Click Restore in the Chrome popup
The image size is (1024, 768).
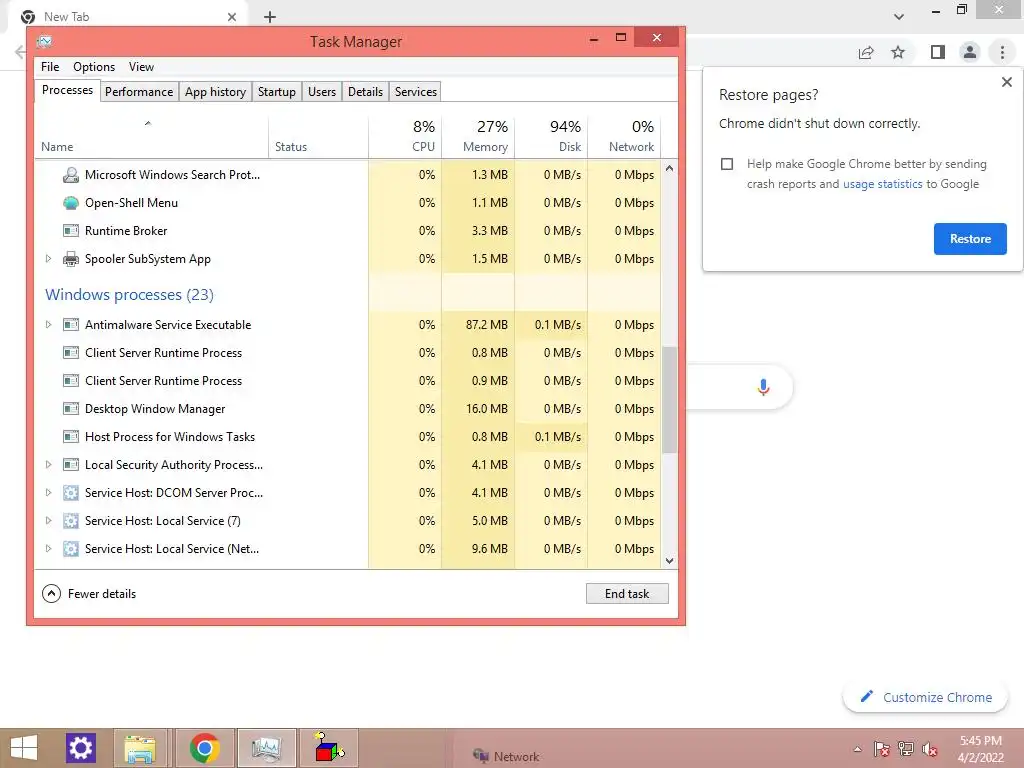pyautogui.click(x=970, y=239)
